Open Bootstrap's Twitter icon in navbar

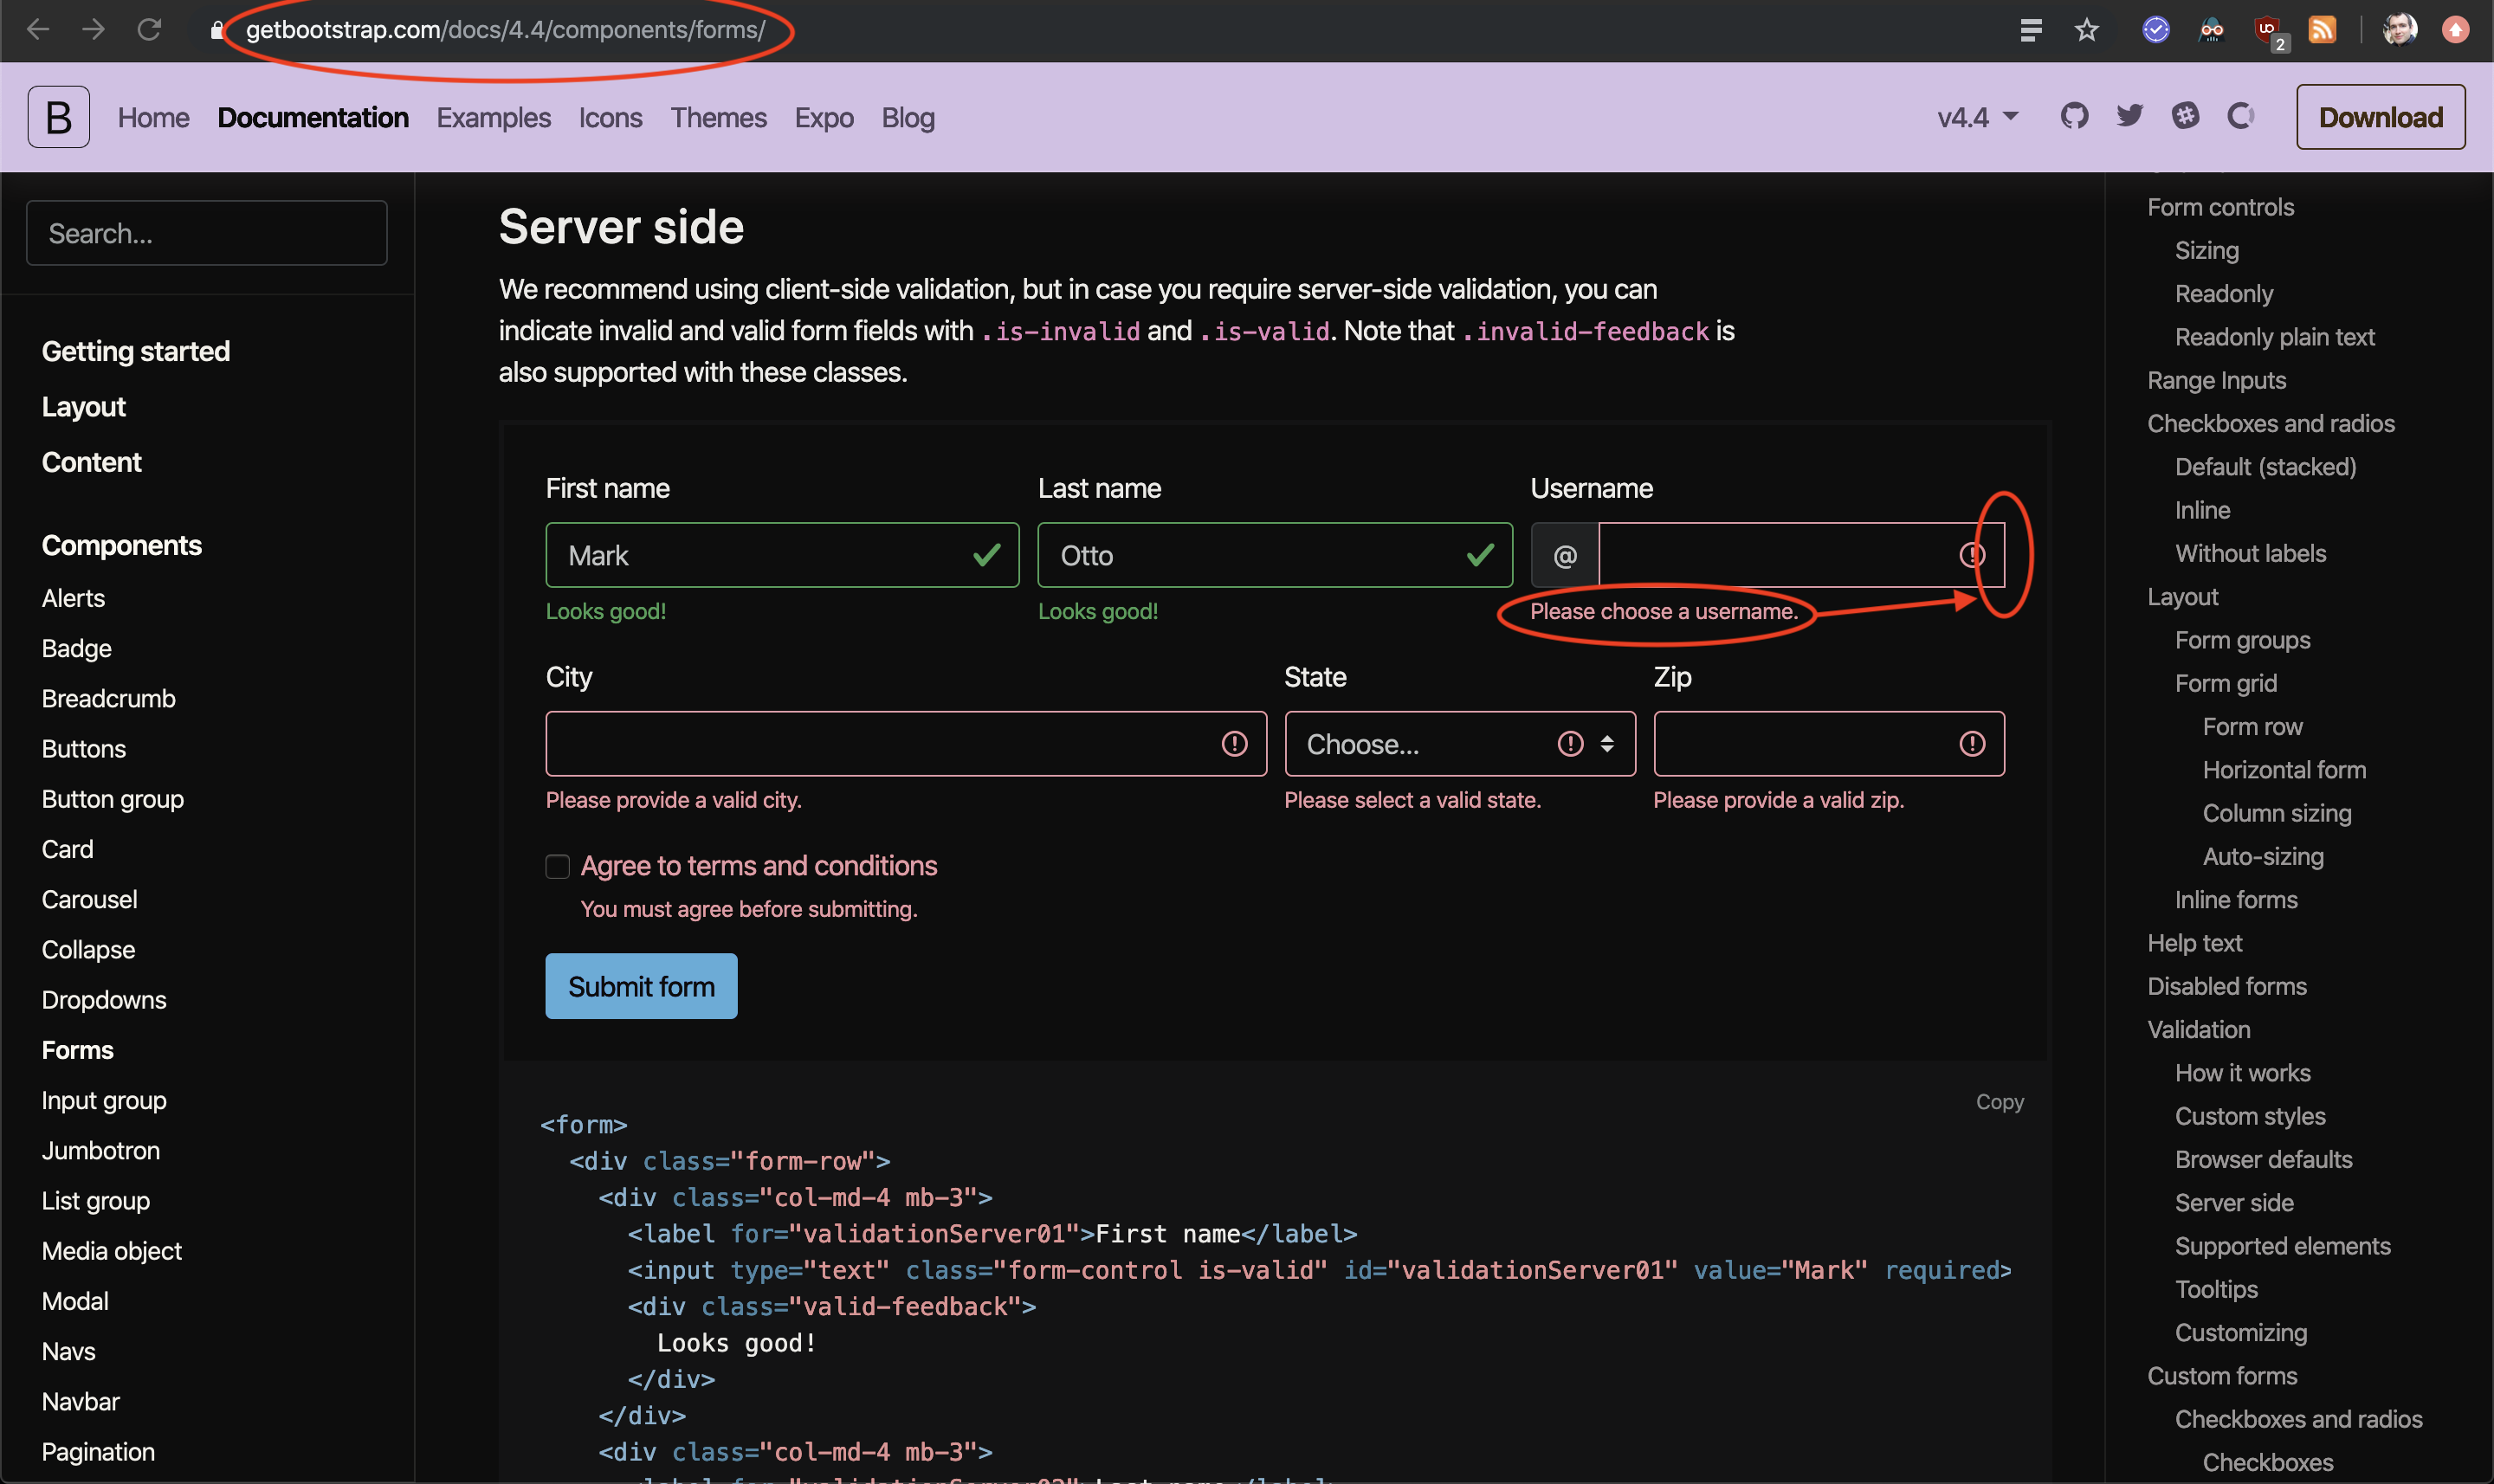2129,117
